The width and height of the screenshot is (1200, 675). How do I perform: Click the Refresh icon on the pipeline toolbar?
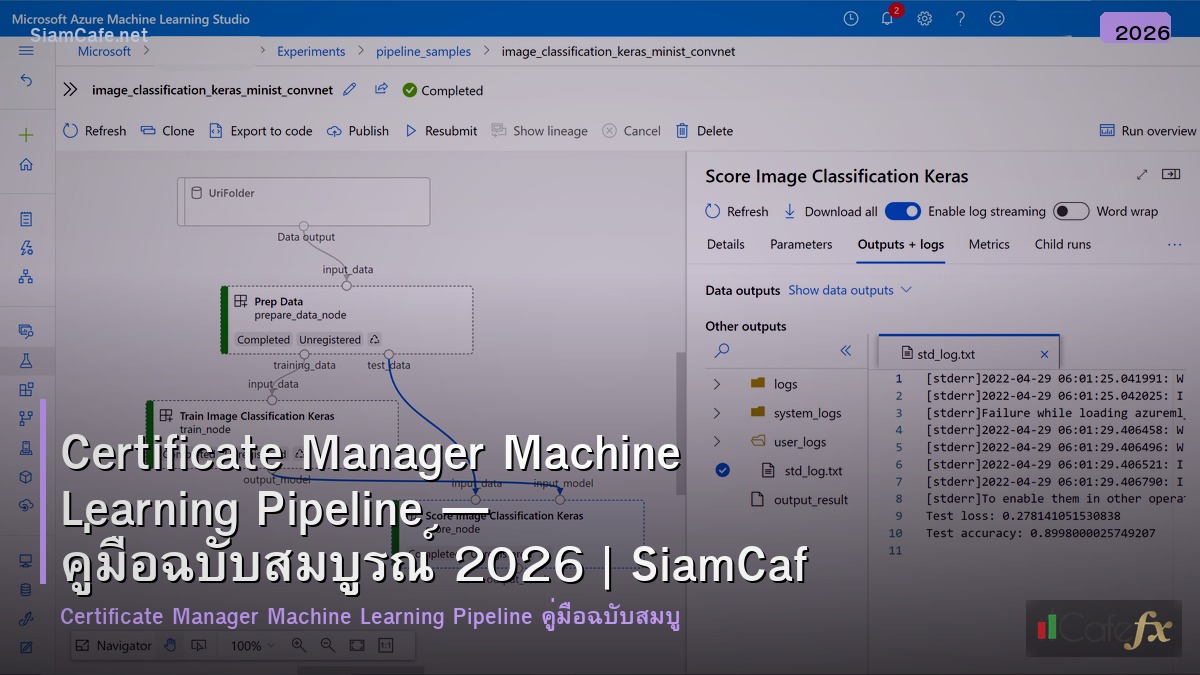[70, 130]
